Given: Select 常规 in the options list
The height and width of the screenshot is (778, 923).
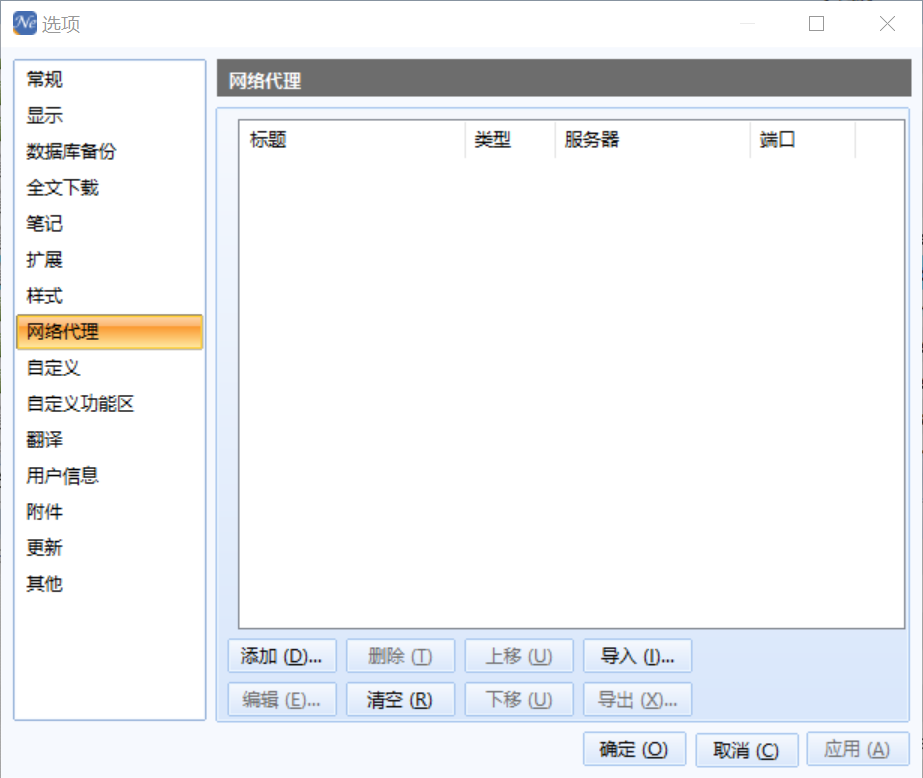Looking at the screenshot, I should [x=45, y=80].
